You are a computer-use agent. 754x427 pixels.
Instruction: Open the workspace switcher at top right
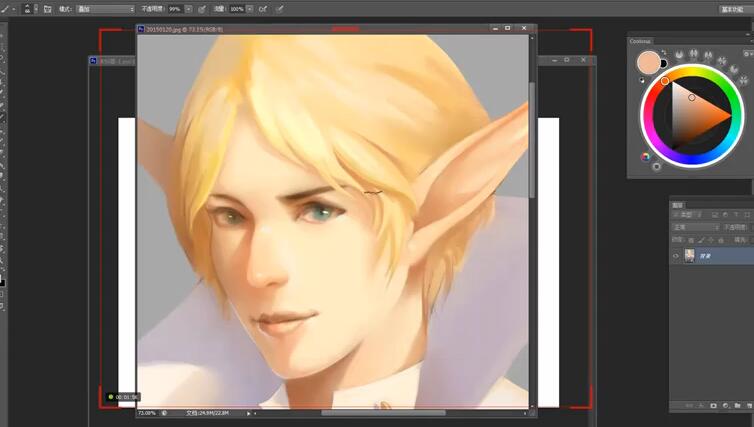[x=736, y=9]
